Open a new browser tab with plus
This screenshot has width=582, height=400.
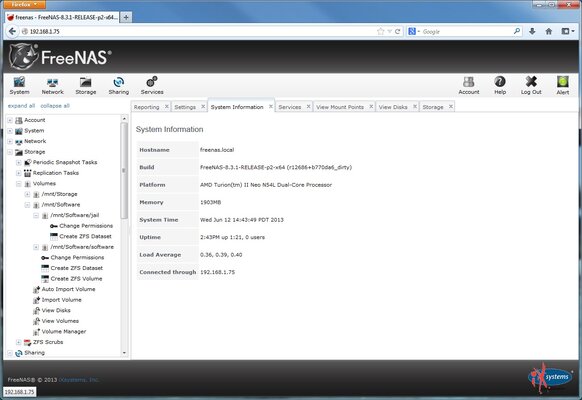point(126,17)
